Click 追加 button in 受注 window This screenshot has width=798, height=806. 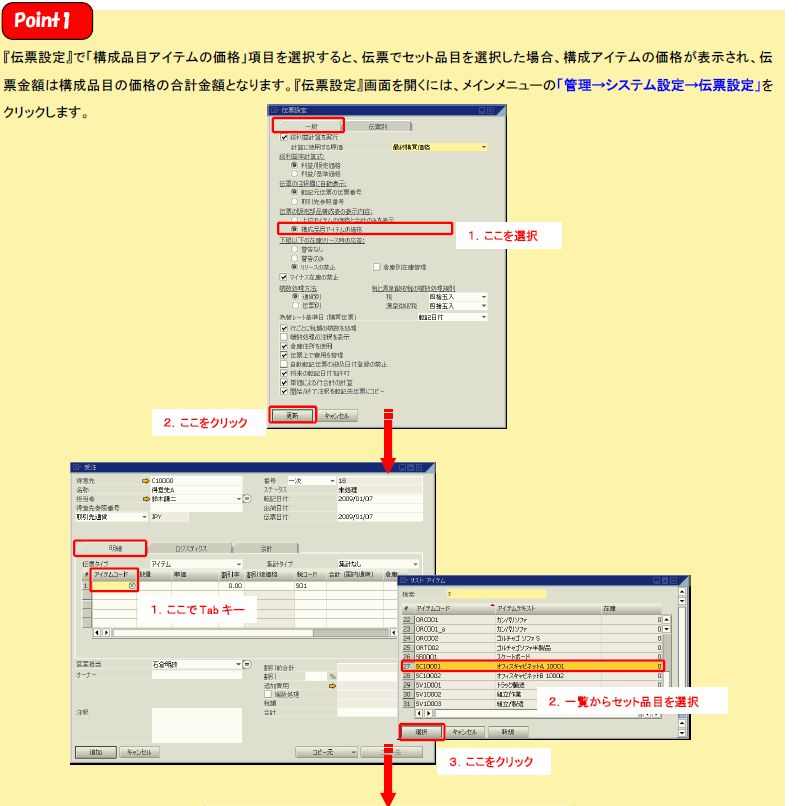click(x=96, y=752)
